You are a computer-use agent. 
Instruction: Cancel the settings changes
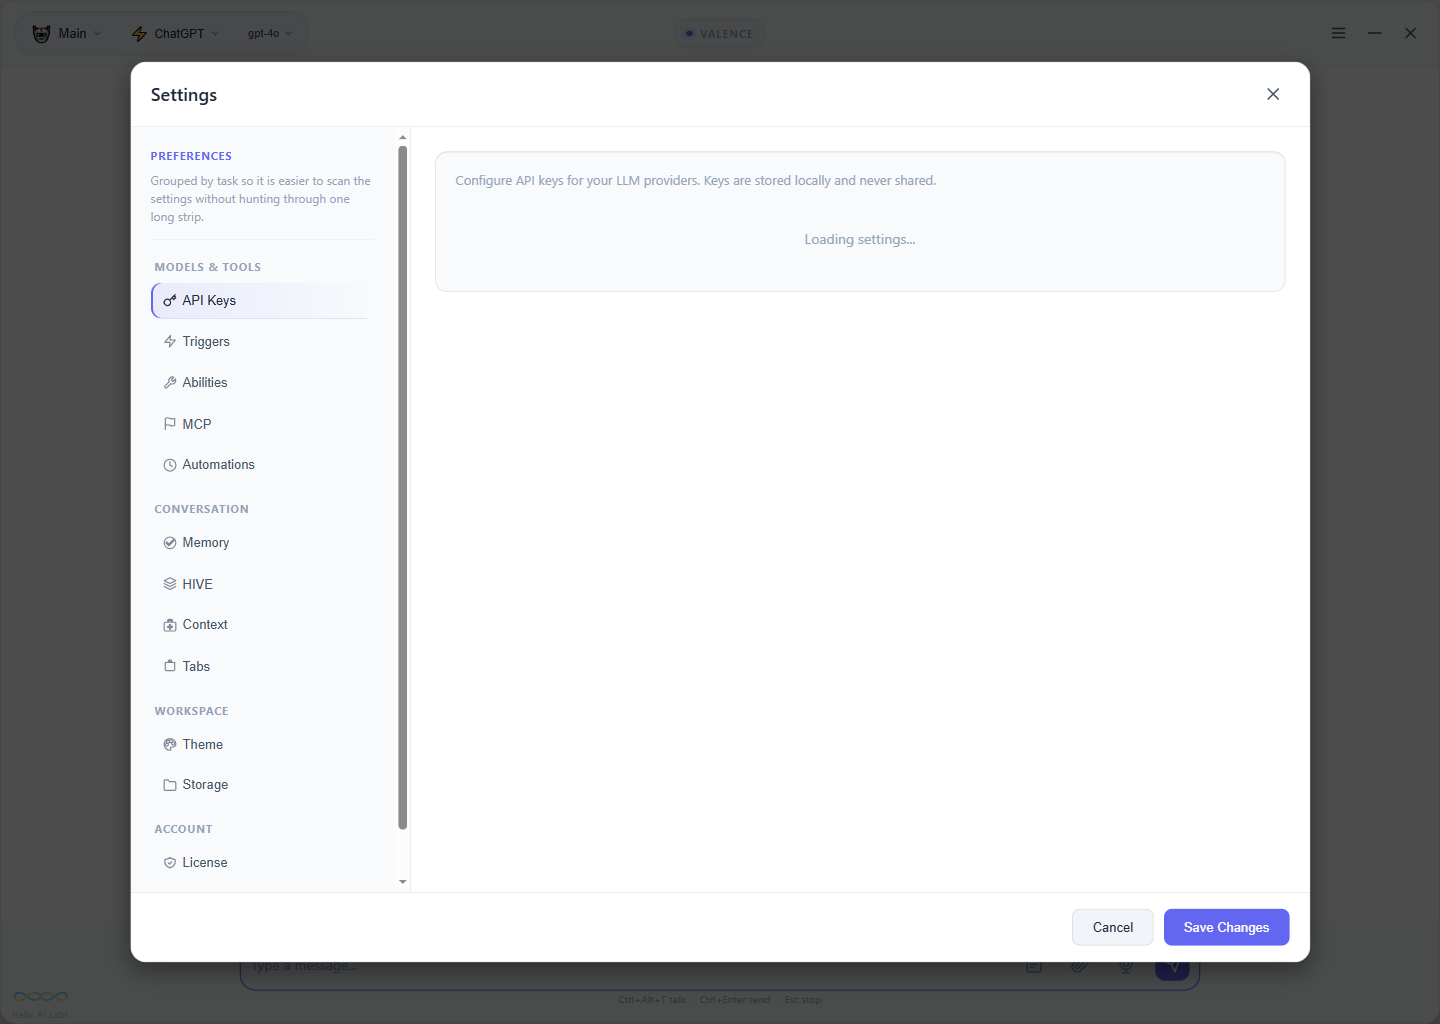(x=1112, y=927)
